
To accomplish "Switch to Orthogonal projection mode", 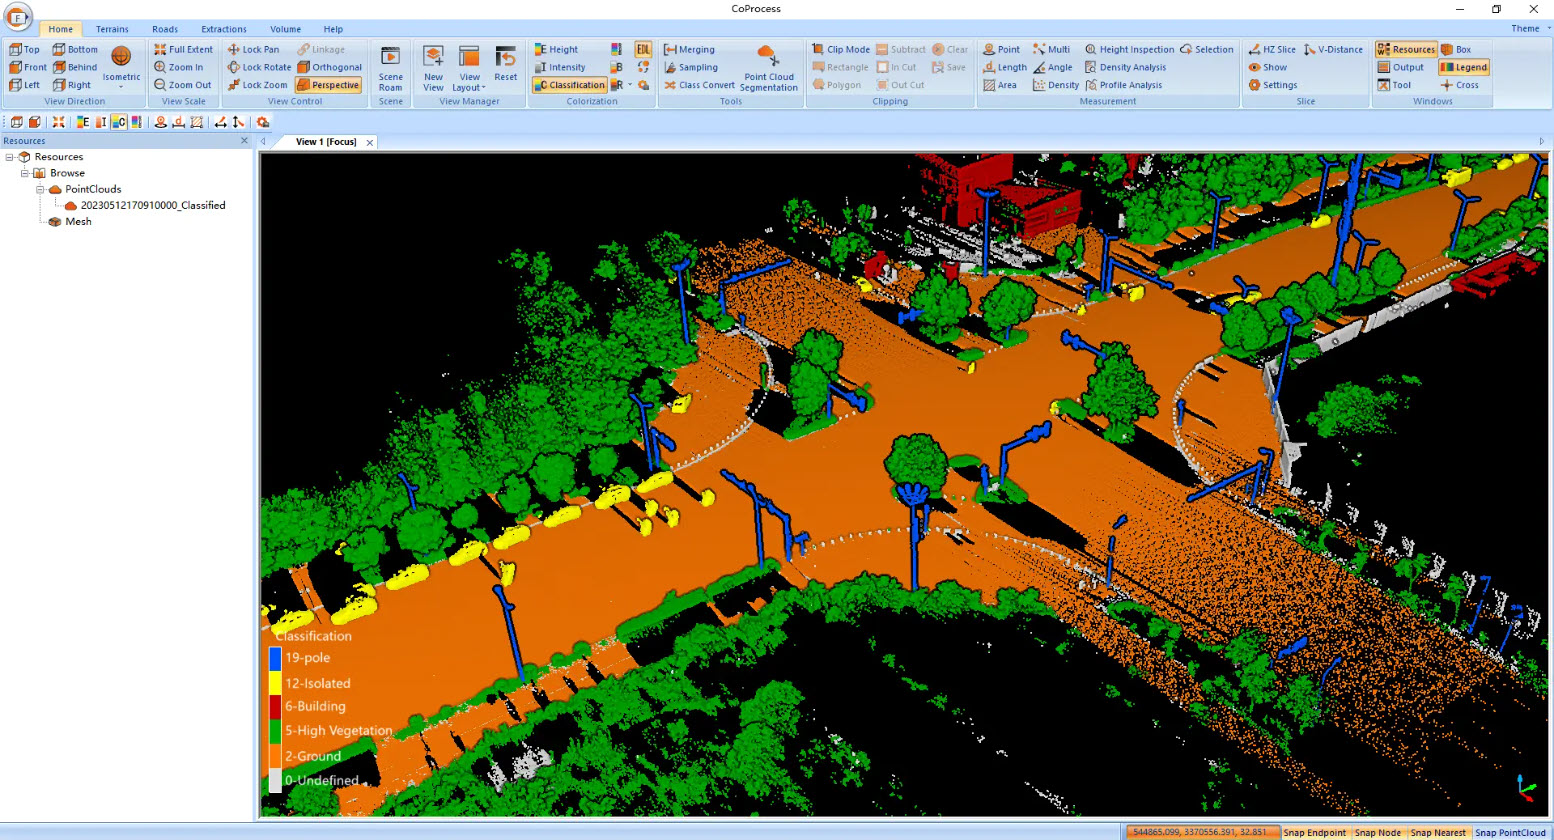I will coord(329,67).
